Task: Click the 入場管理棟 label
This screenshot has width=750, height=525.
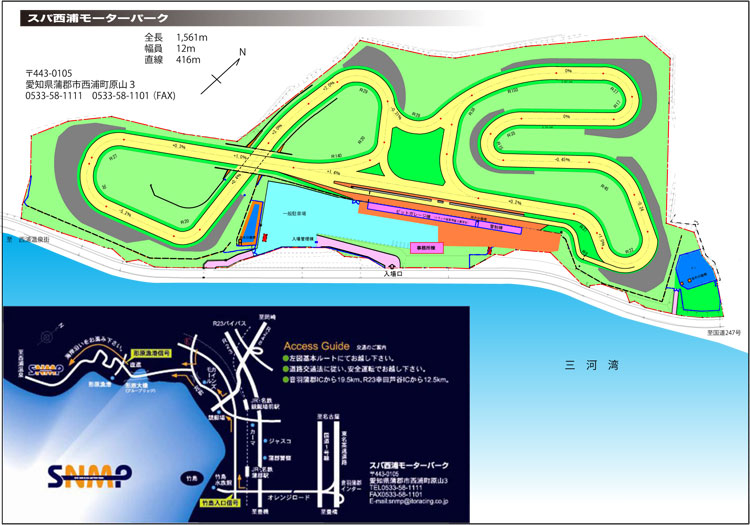Action: tap(303, 239)
